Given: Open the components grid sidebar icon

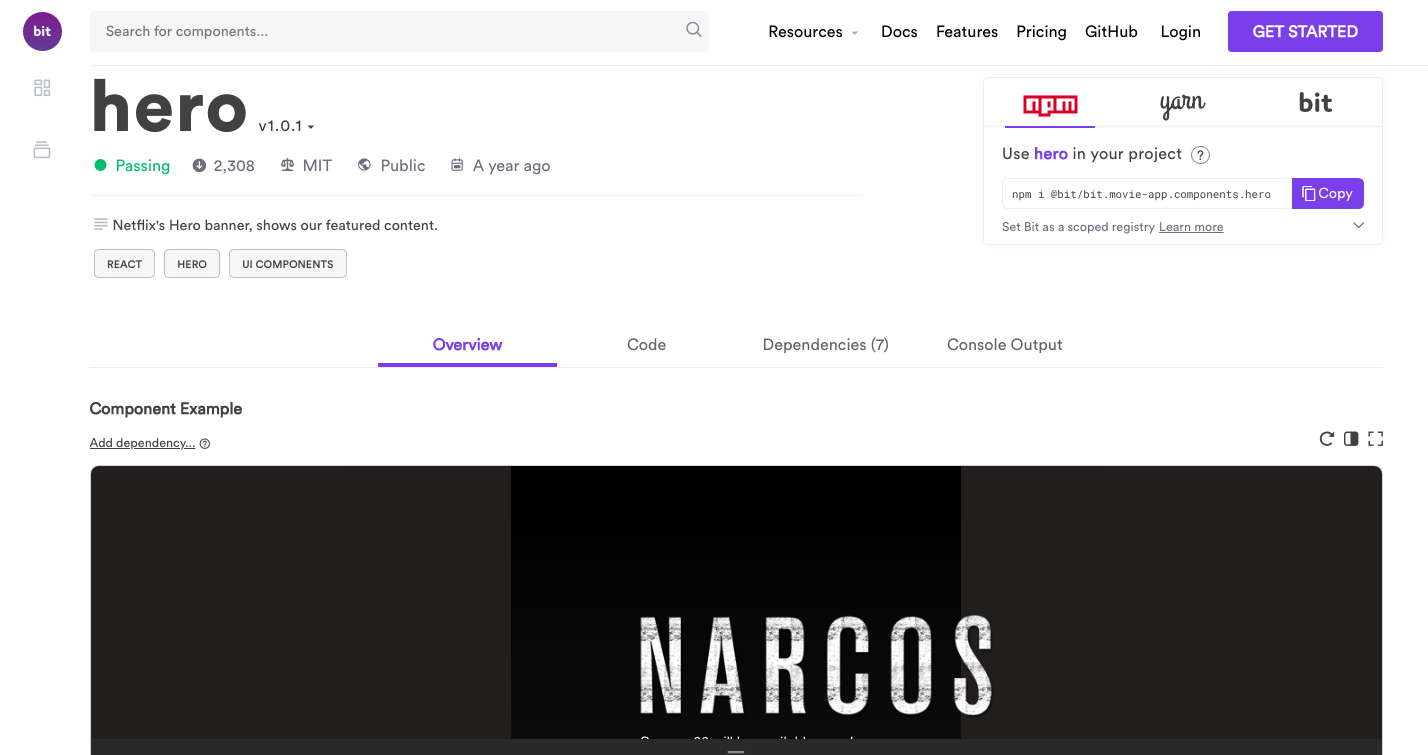Looking at the screenshot, I should pos(42,88).
